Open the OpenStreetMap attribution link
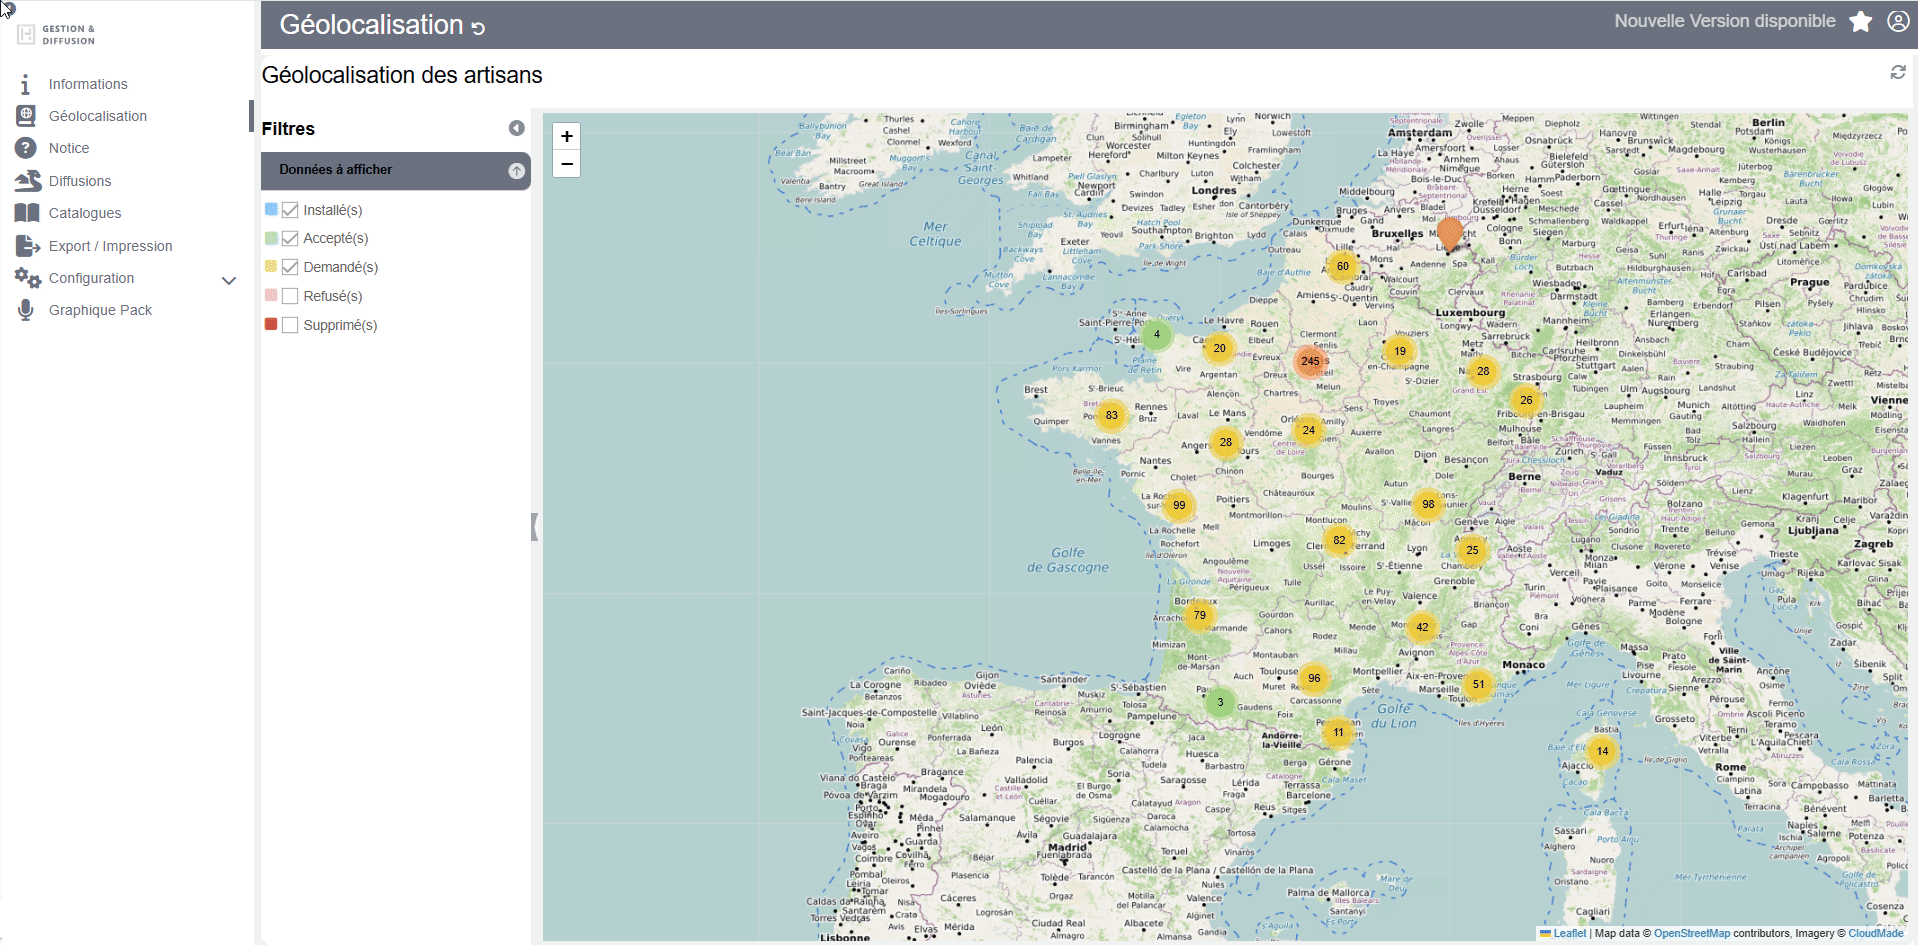This screenshot has height=945, width=1918. [1691, 933]
